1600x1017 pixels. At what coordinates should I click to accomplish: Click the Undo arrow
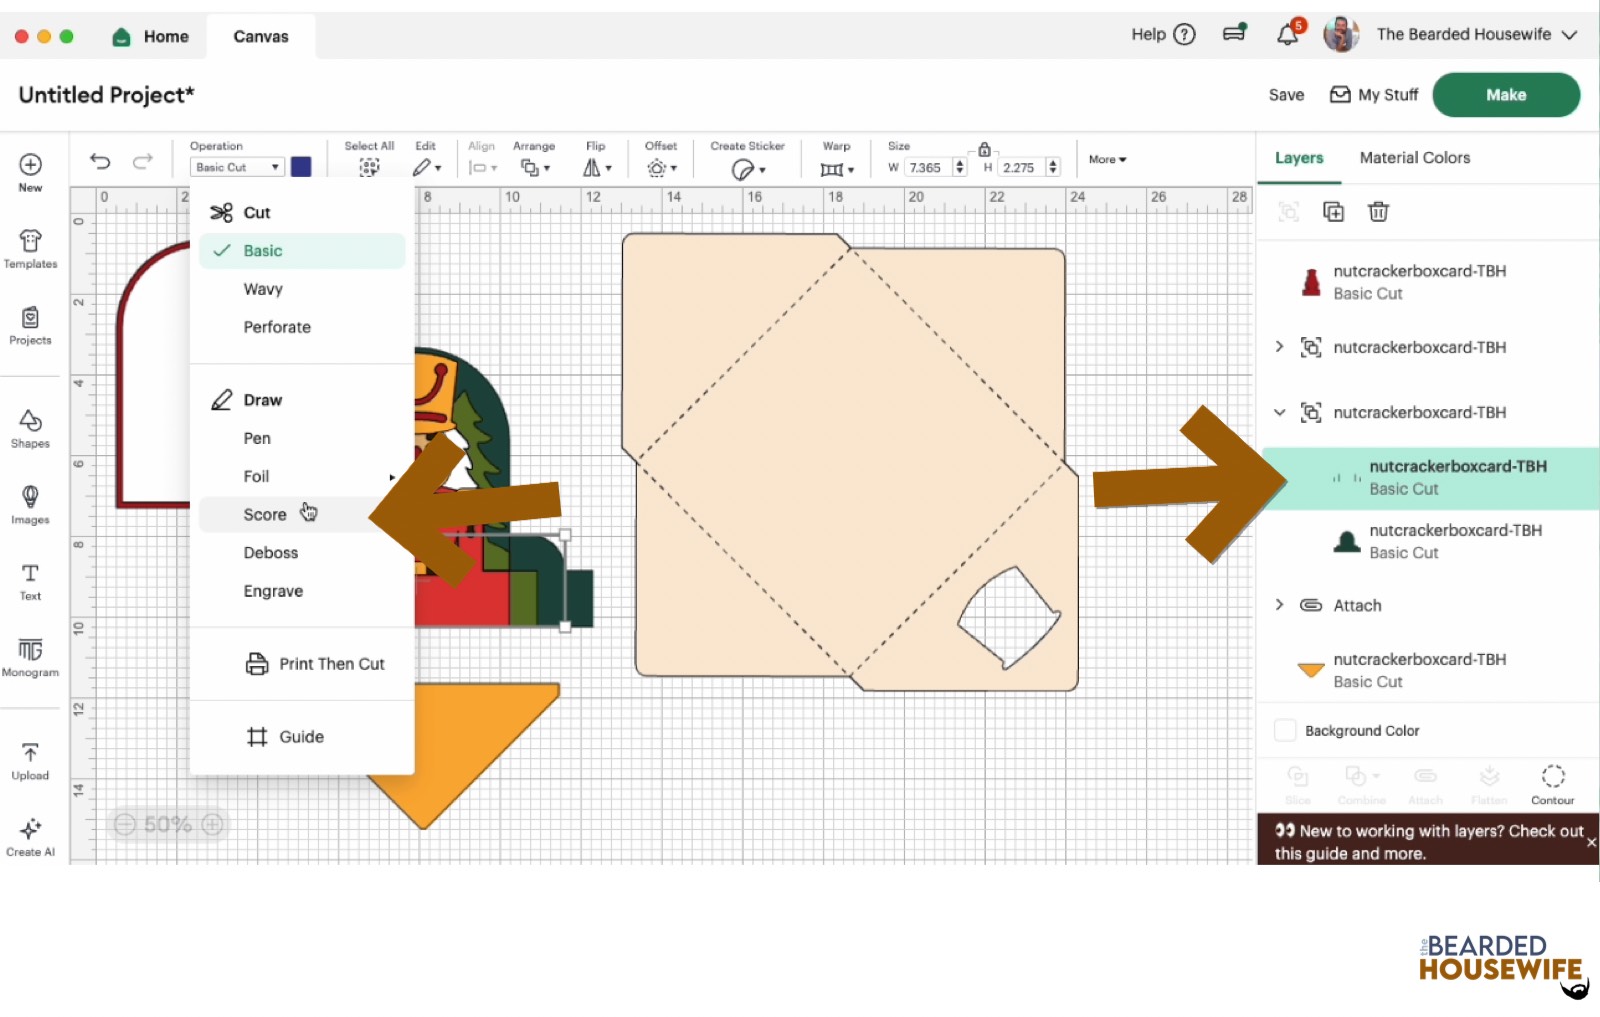100,161
